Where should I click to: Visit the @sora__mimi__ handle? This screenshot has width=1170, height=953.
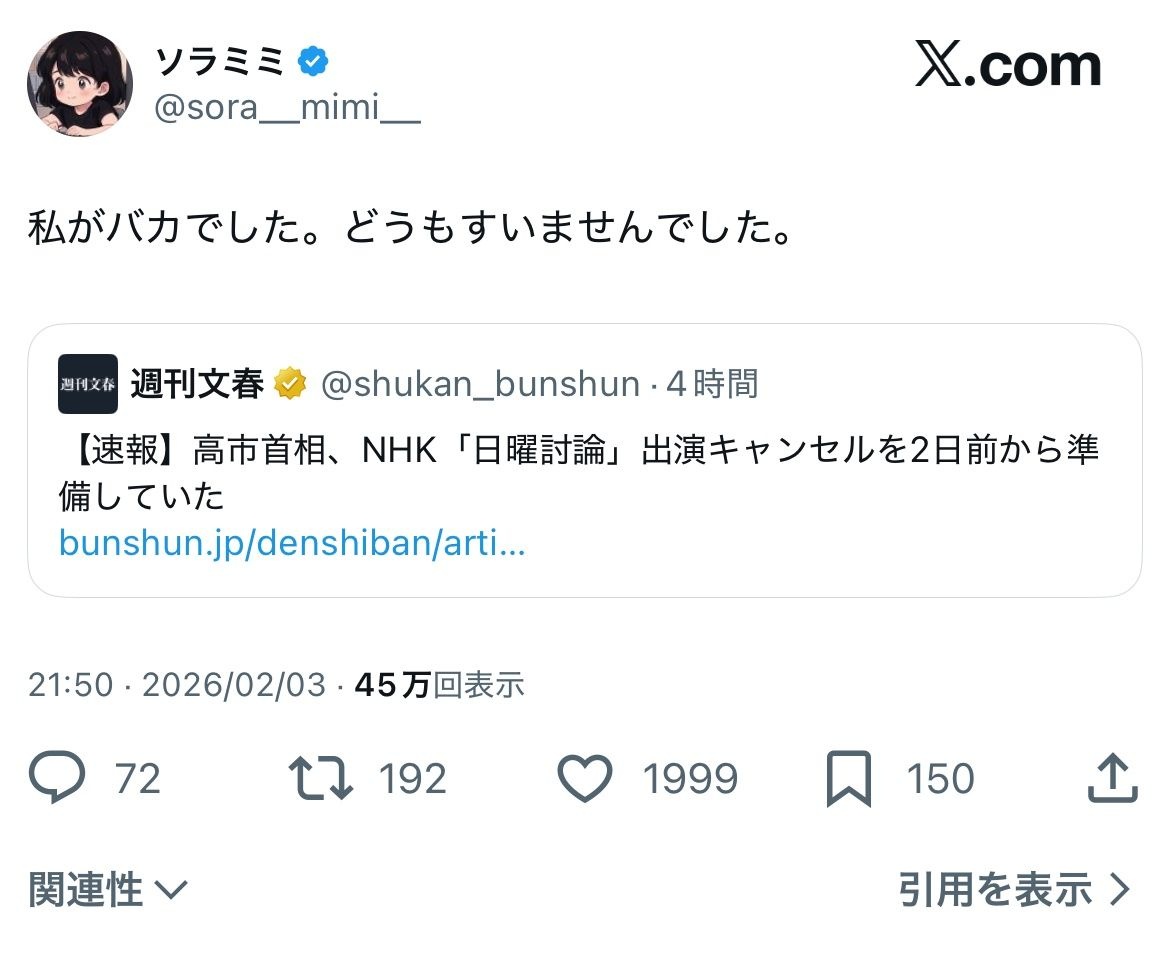287,109
